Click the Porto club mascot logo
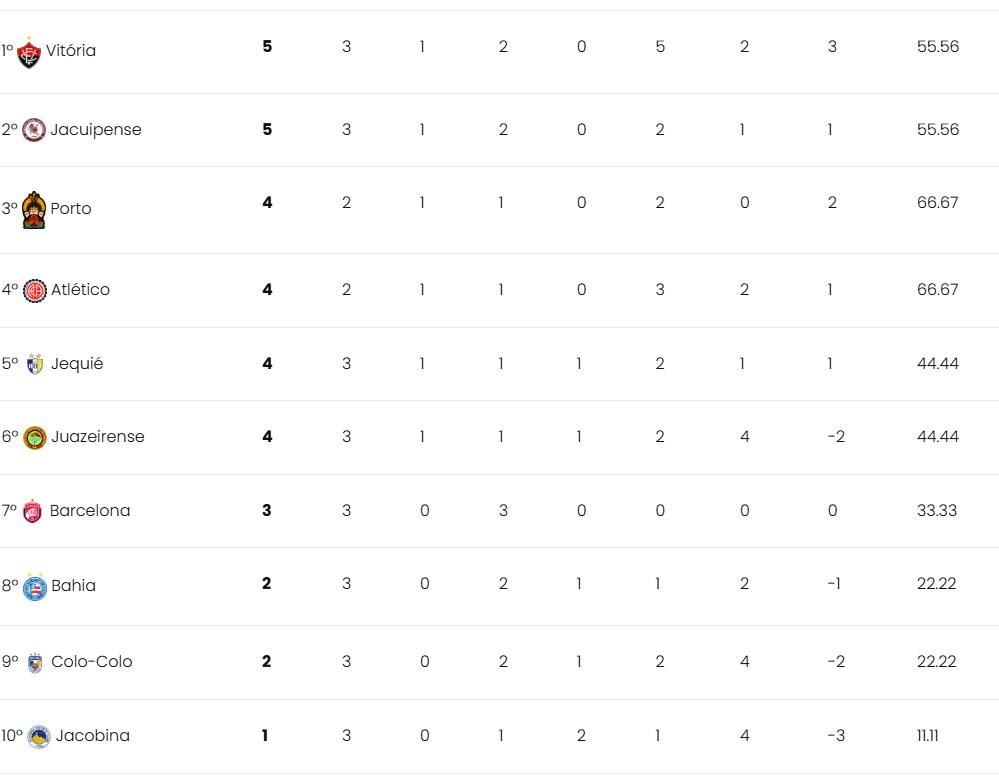Image resolution: width=999 pixels, height=783 pixels. click(34, 210)
